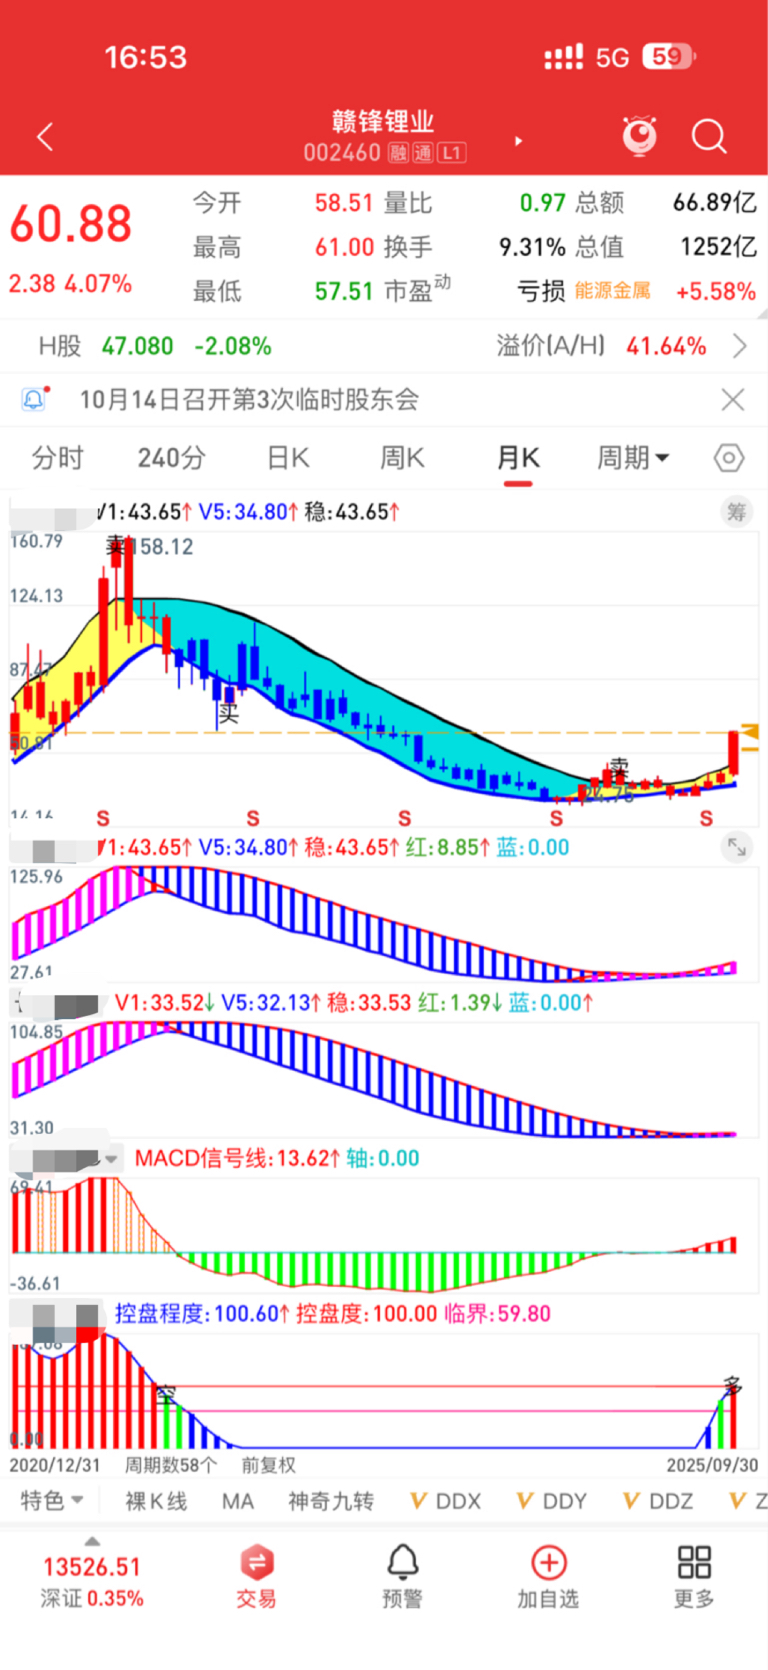The height and width of the screenshot is (1670, 768).
Task: Tap the stock name 赣锋锂业 title
Action: point(383,122)
